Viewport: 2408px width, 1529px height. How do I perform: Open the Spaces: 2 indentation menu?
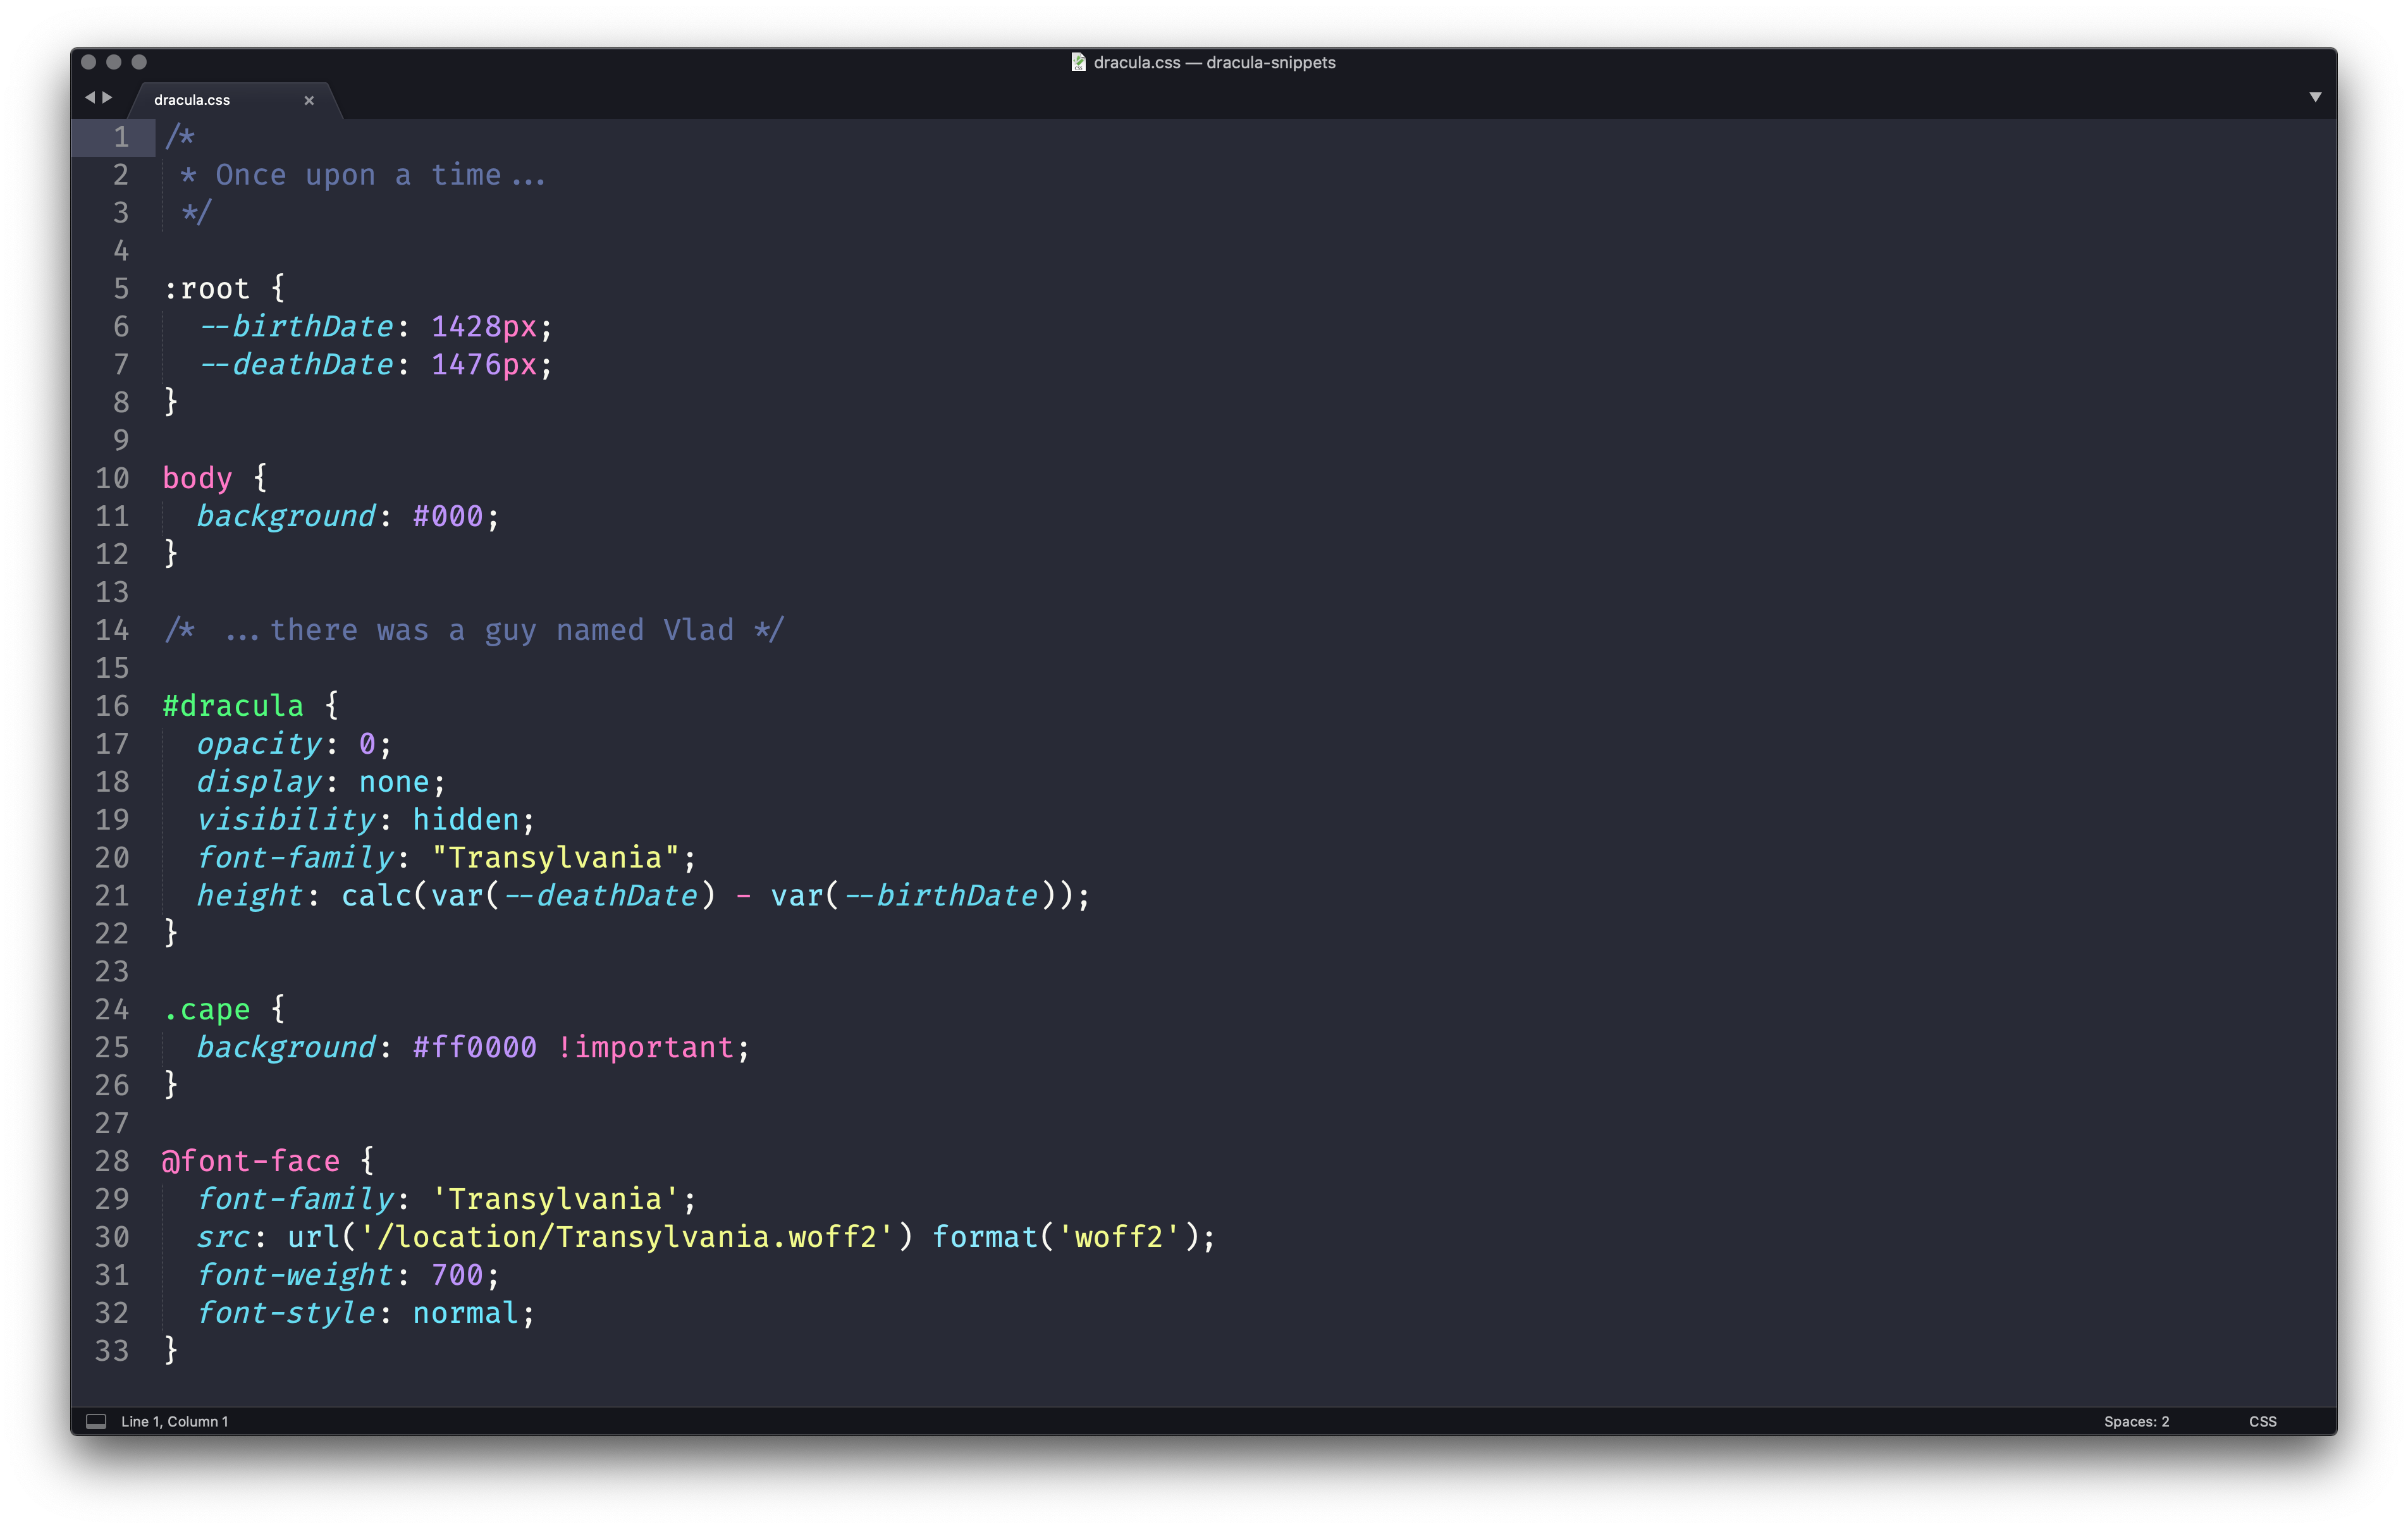(x=2136, y=1421)
